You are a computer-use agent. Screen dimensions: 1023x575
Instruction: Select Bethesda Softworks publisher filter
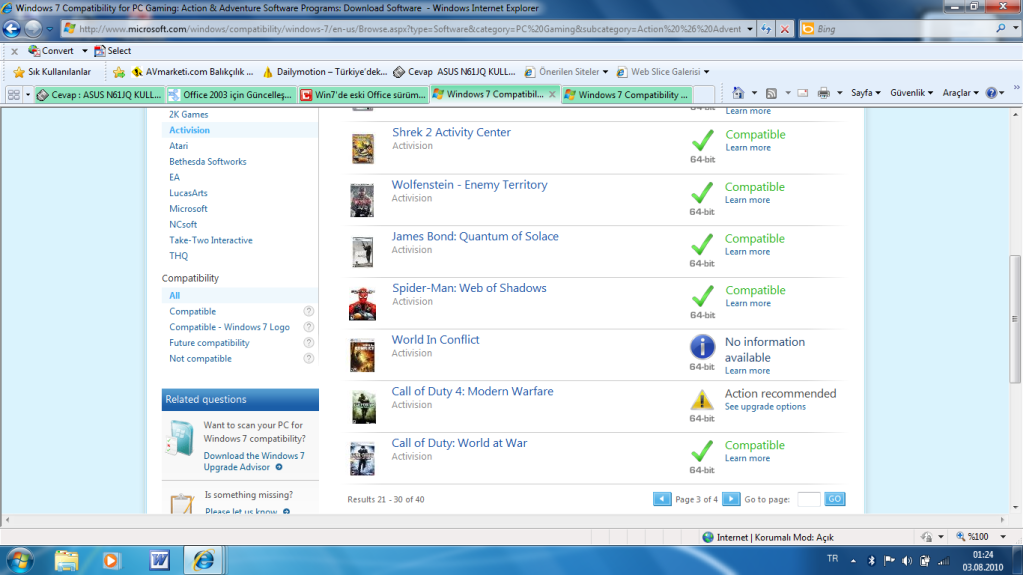(207, 162)
